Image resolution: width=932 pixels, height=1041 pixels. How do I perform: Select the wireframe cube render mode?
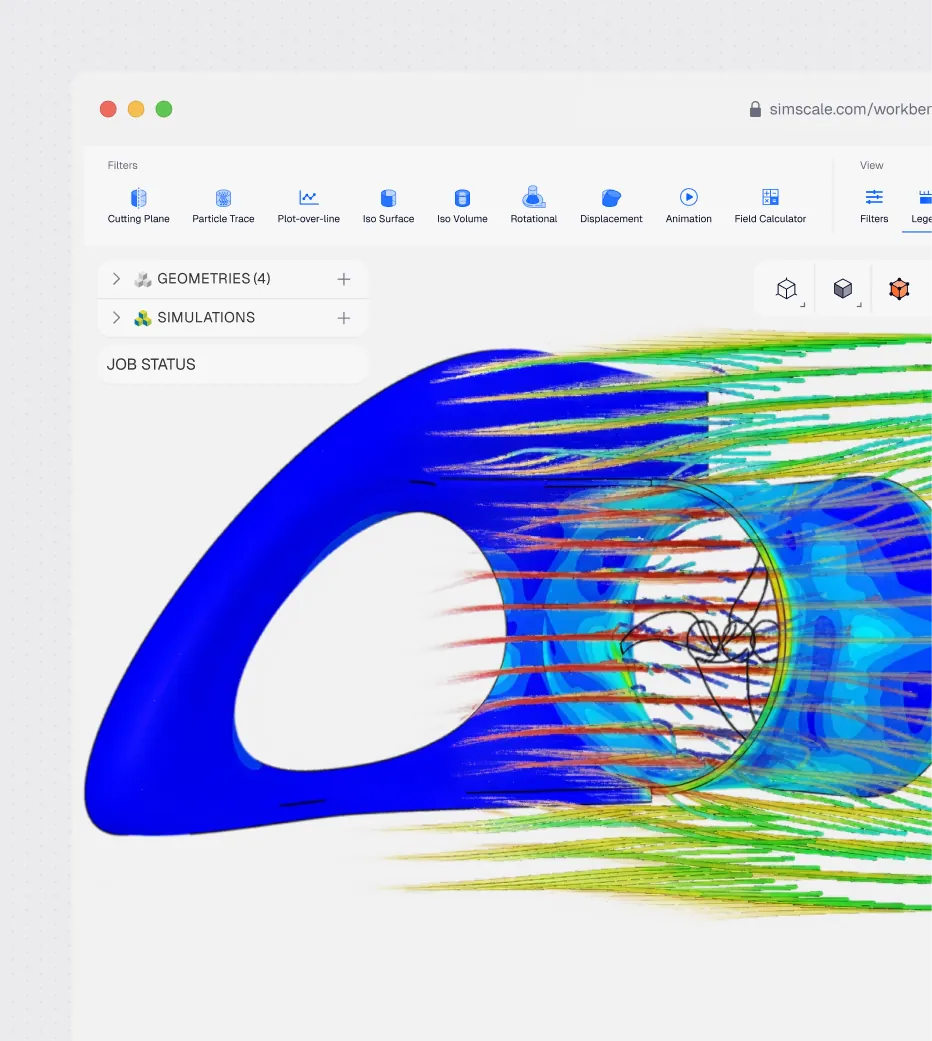[787, 289]
